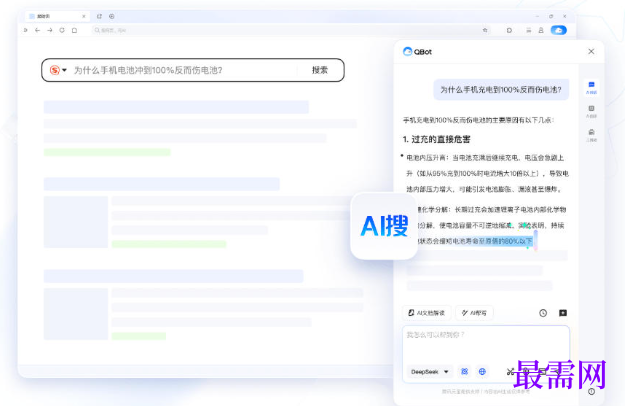Toggle web search globe icon
This screenshot has height=406, width=625.
[x=482, y=372]
